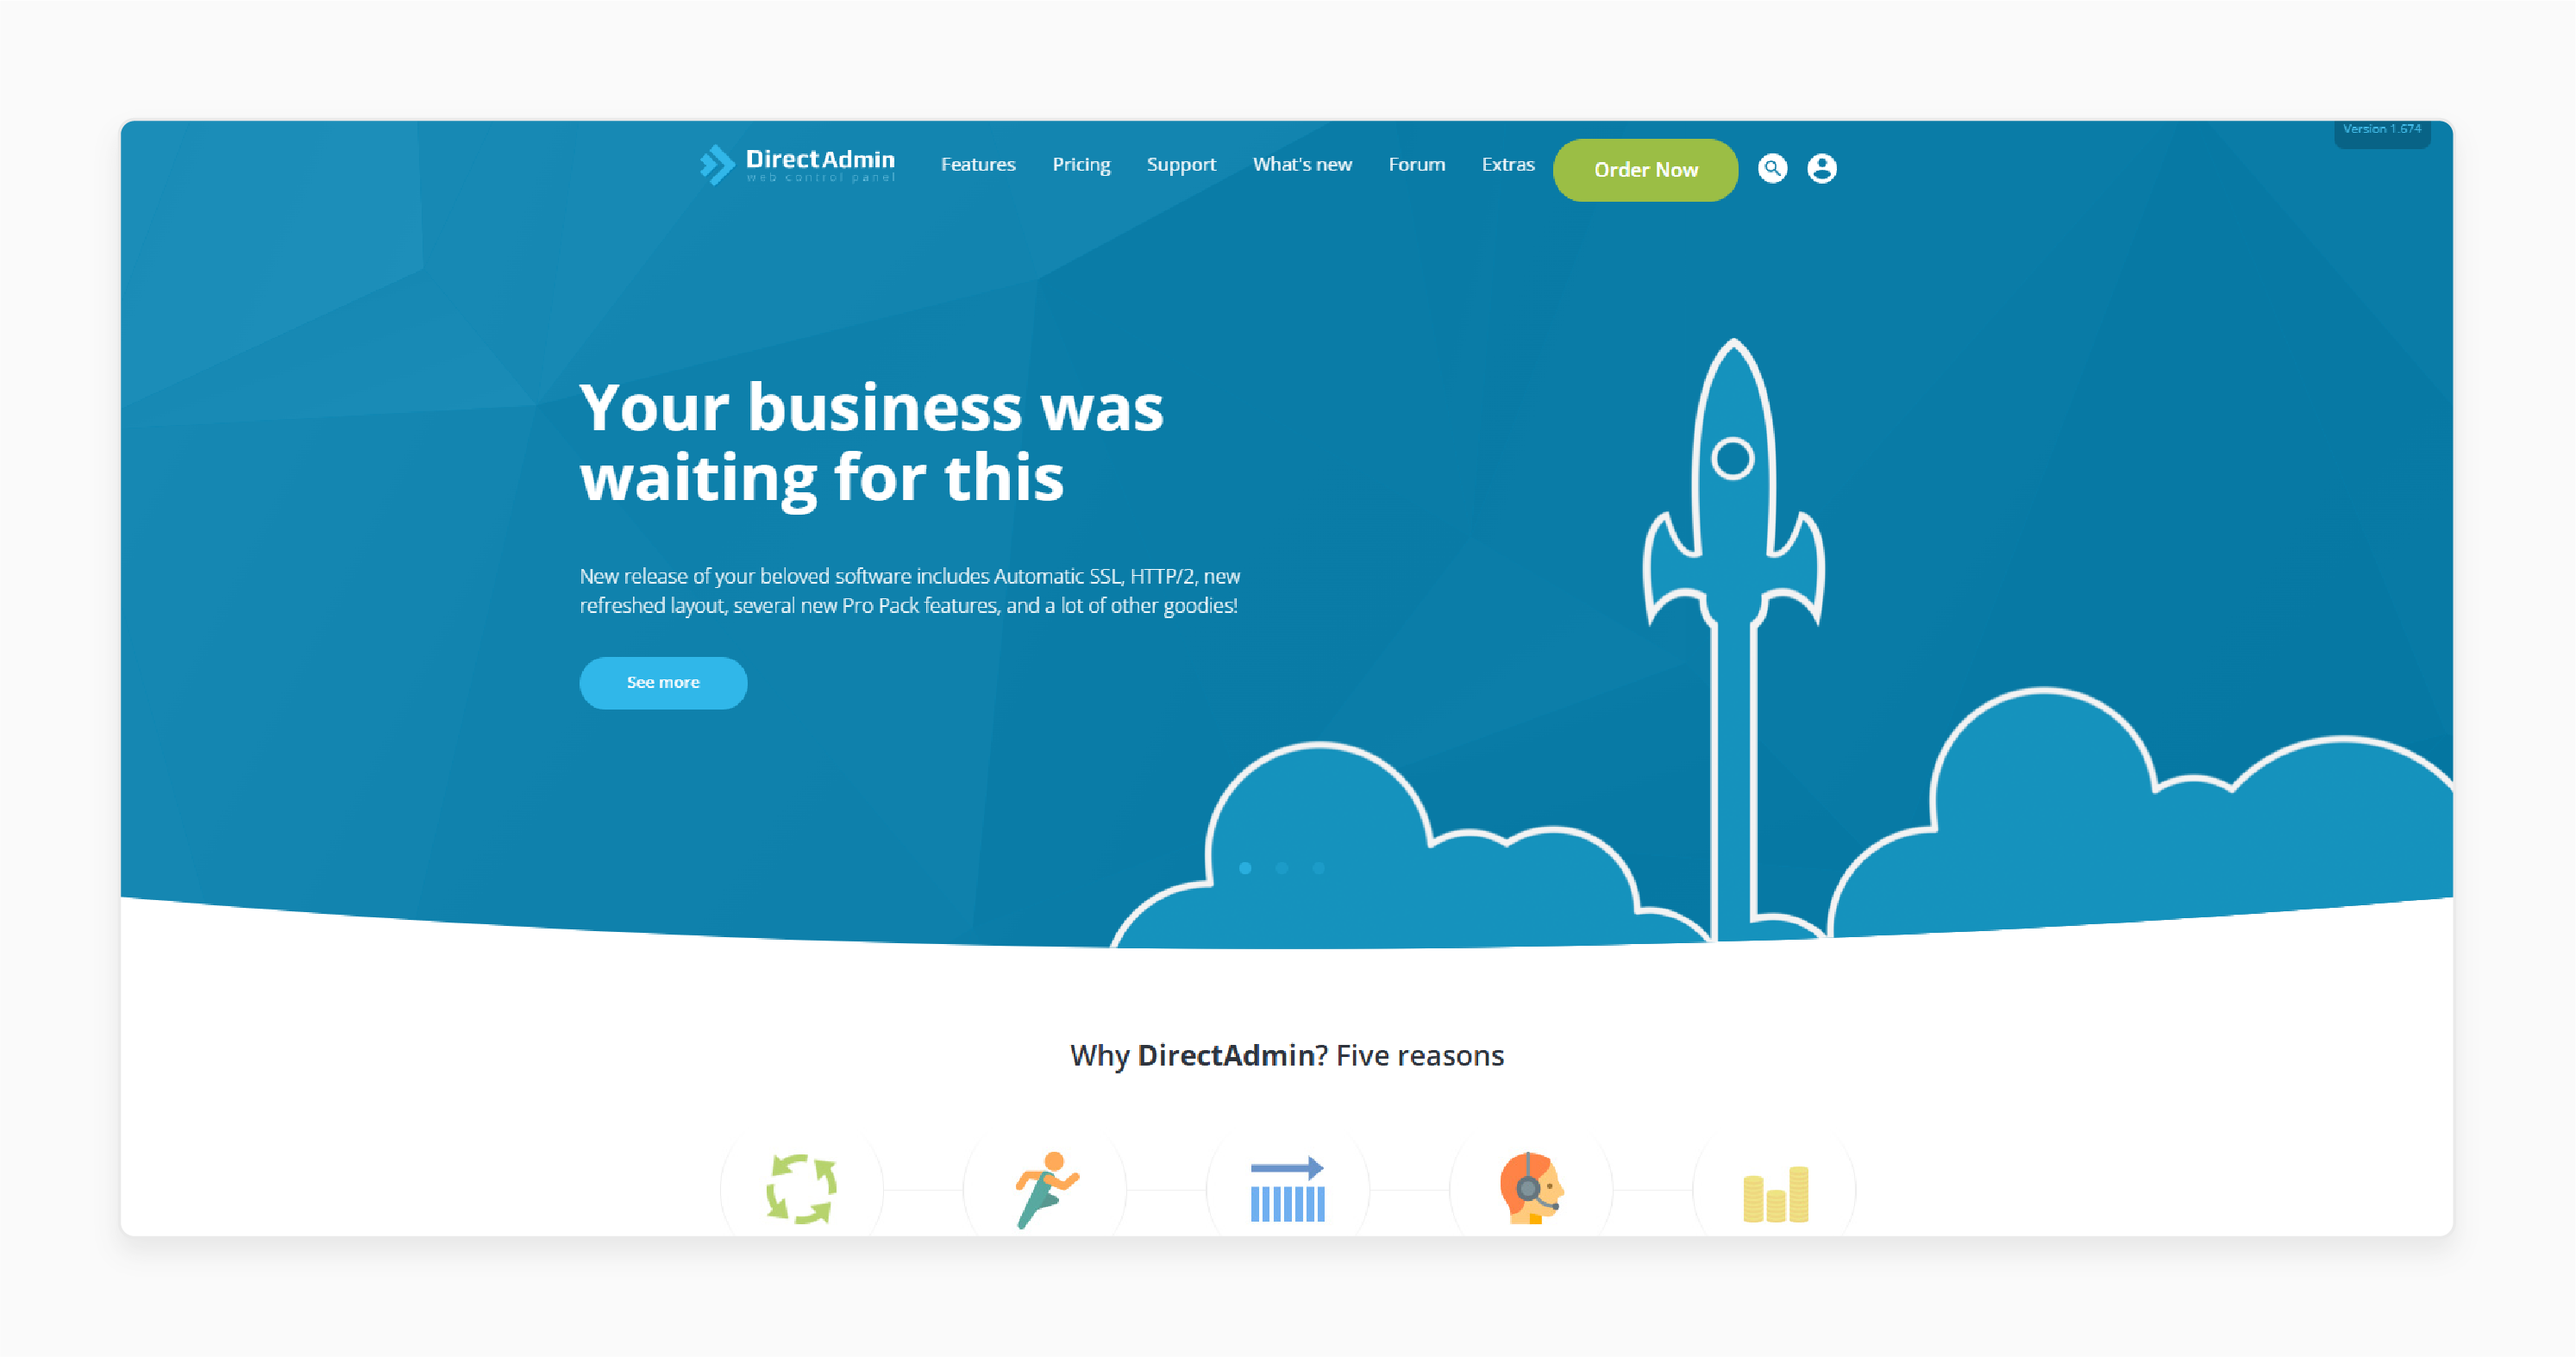The height and width of the screenshot is (1357, 2576).
Task: Click the Support navigation link
Action: click(x=1182, y=166)
